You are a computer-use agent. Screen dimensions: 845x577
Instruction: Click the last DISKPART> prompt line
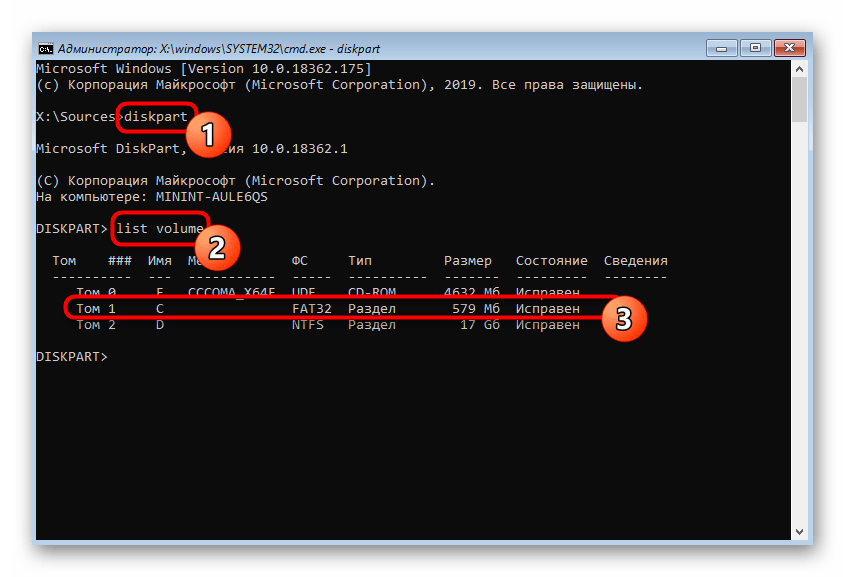point(71,357)
